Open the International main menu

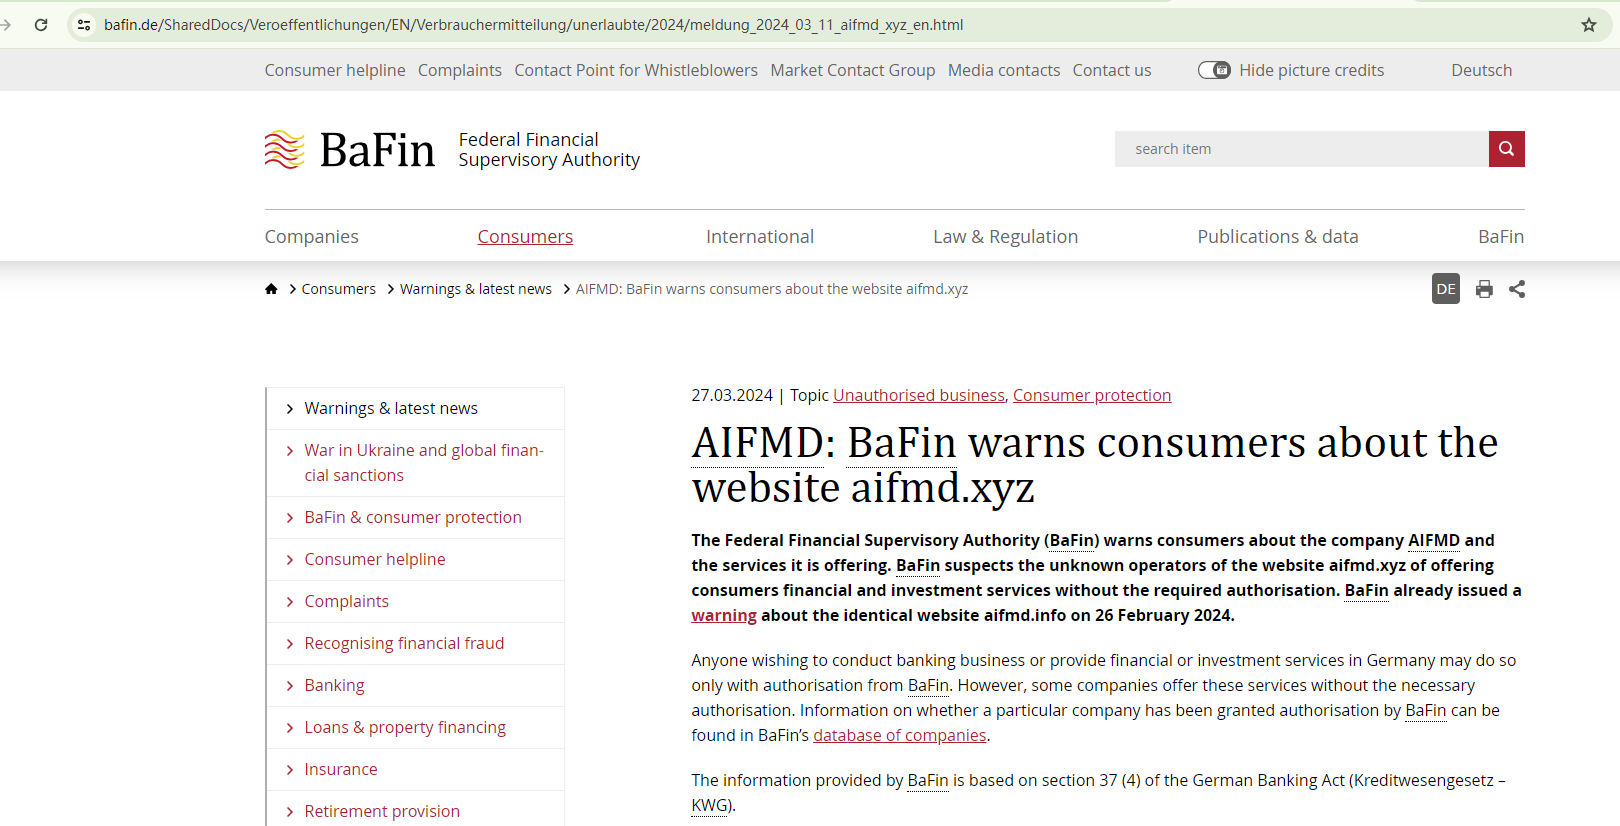click(760, 237)
